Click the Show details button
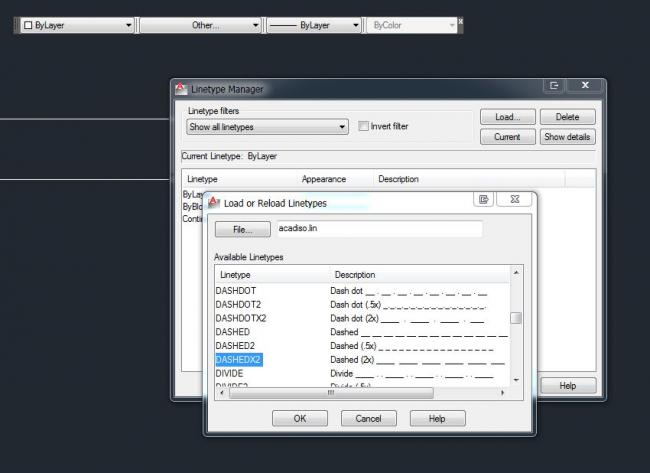 [568, 137]
